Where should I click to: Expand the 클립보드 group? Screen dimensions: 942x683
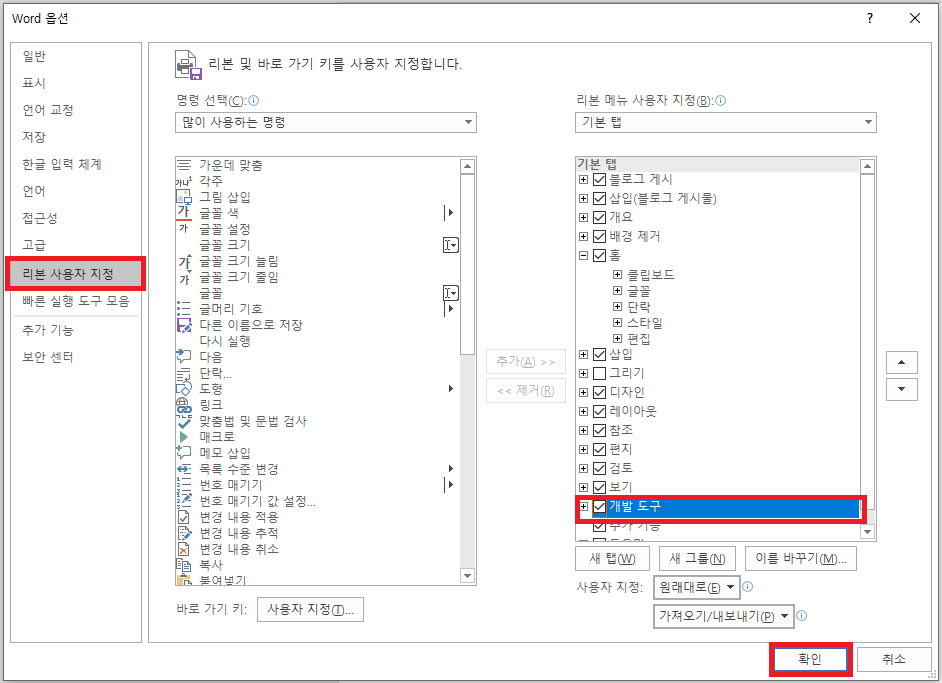pyautogui.click(x=617, y=275)
